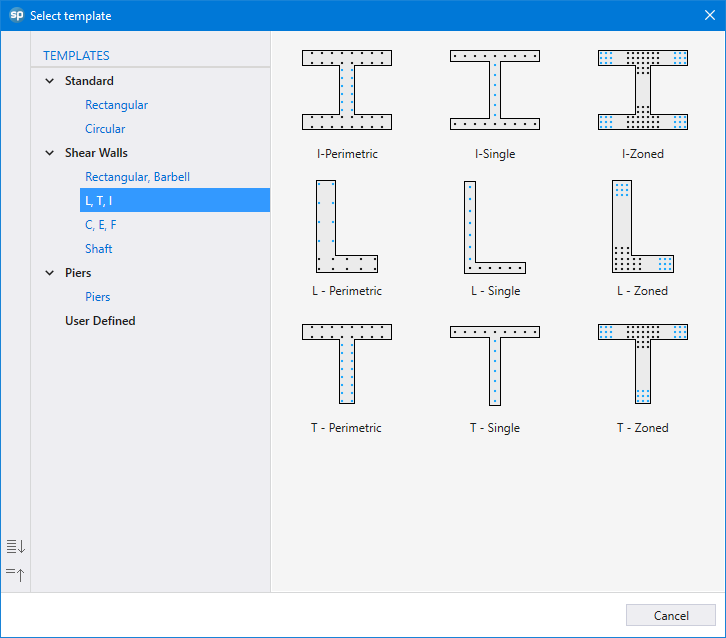The image size is (726, 638).
Task: Choose the T - Single template icon
Action: [495, 364]
